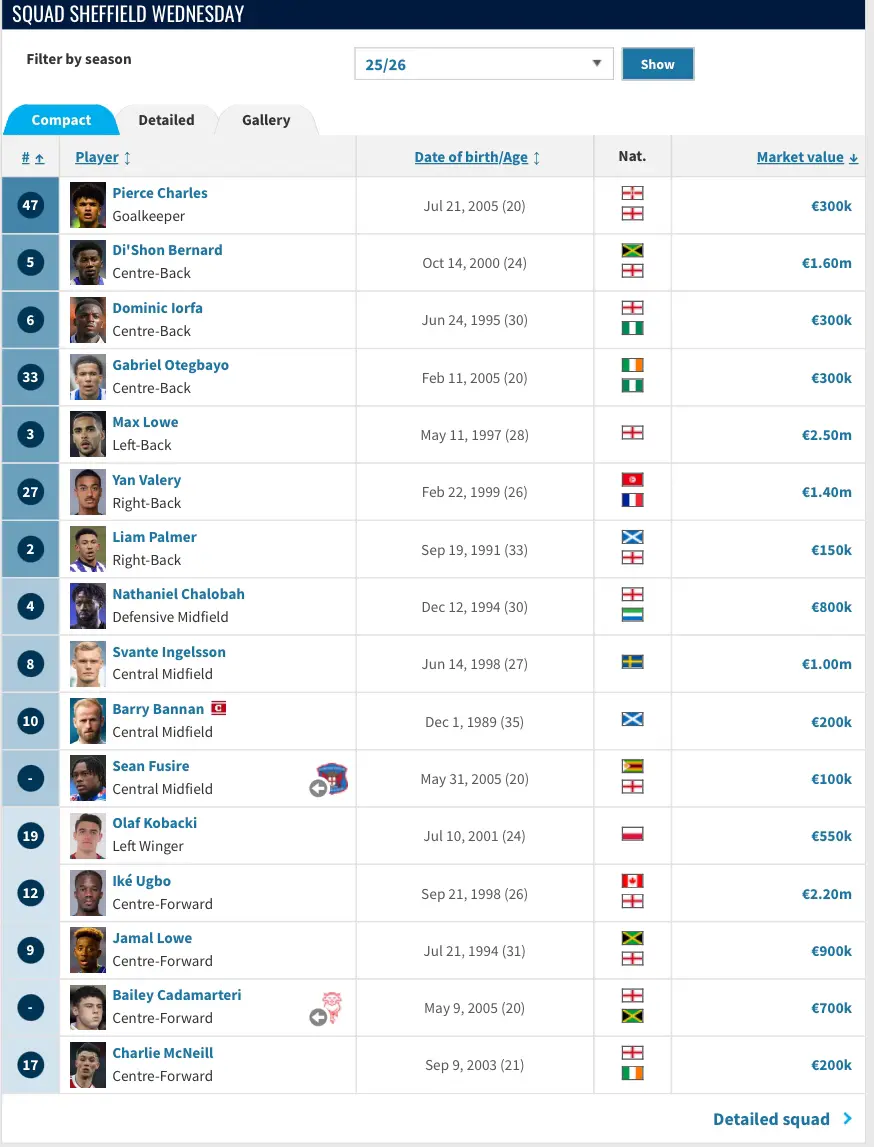The width and height of the screenshot is (874, 1147).
Task: Select the Compact tab
Action: click(x=61, y=120)
